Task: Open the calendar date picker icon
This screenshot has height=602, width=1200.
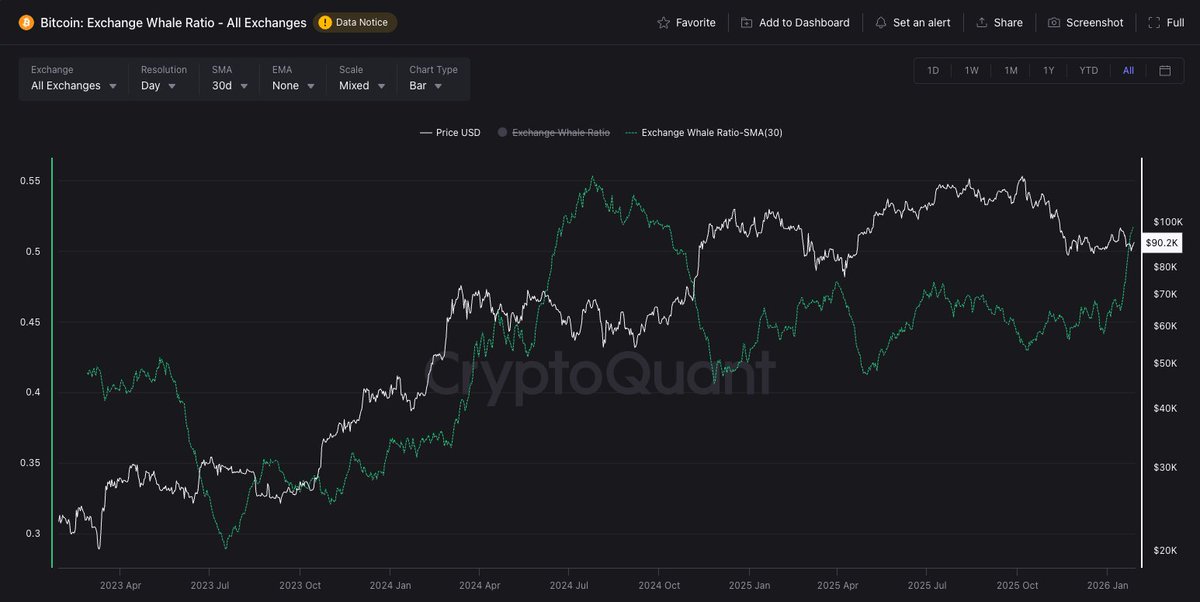Action: [1165, 70]
